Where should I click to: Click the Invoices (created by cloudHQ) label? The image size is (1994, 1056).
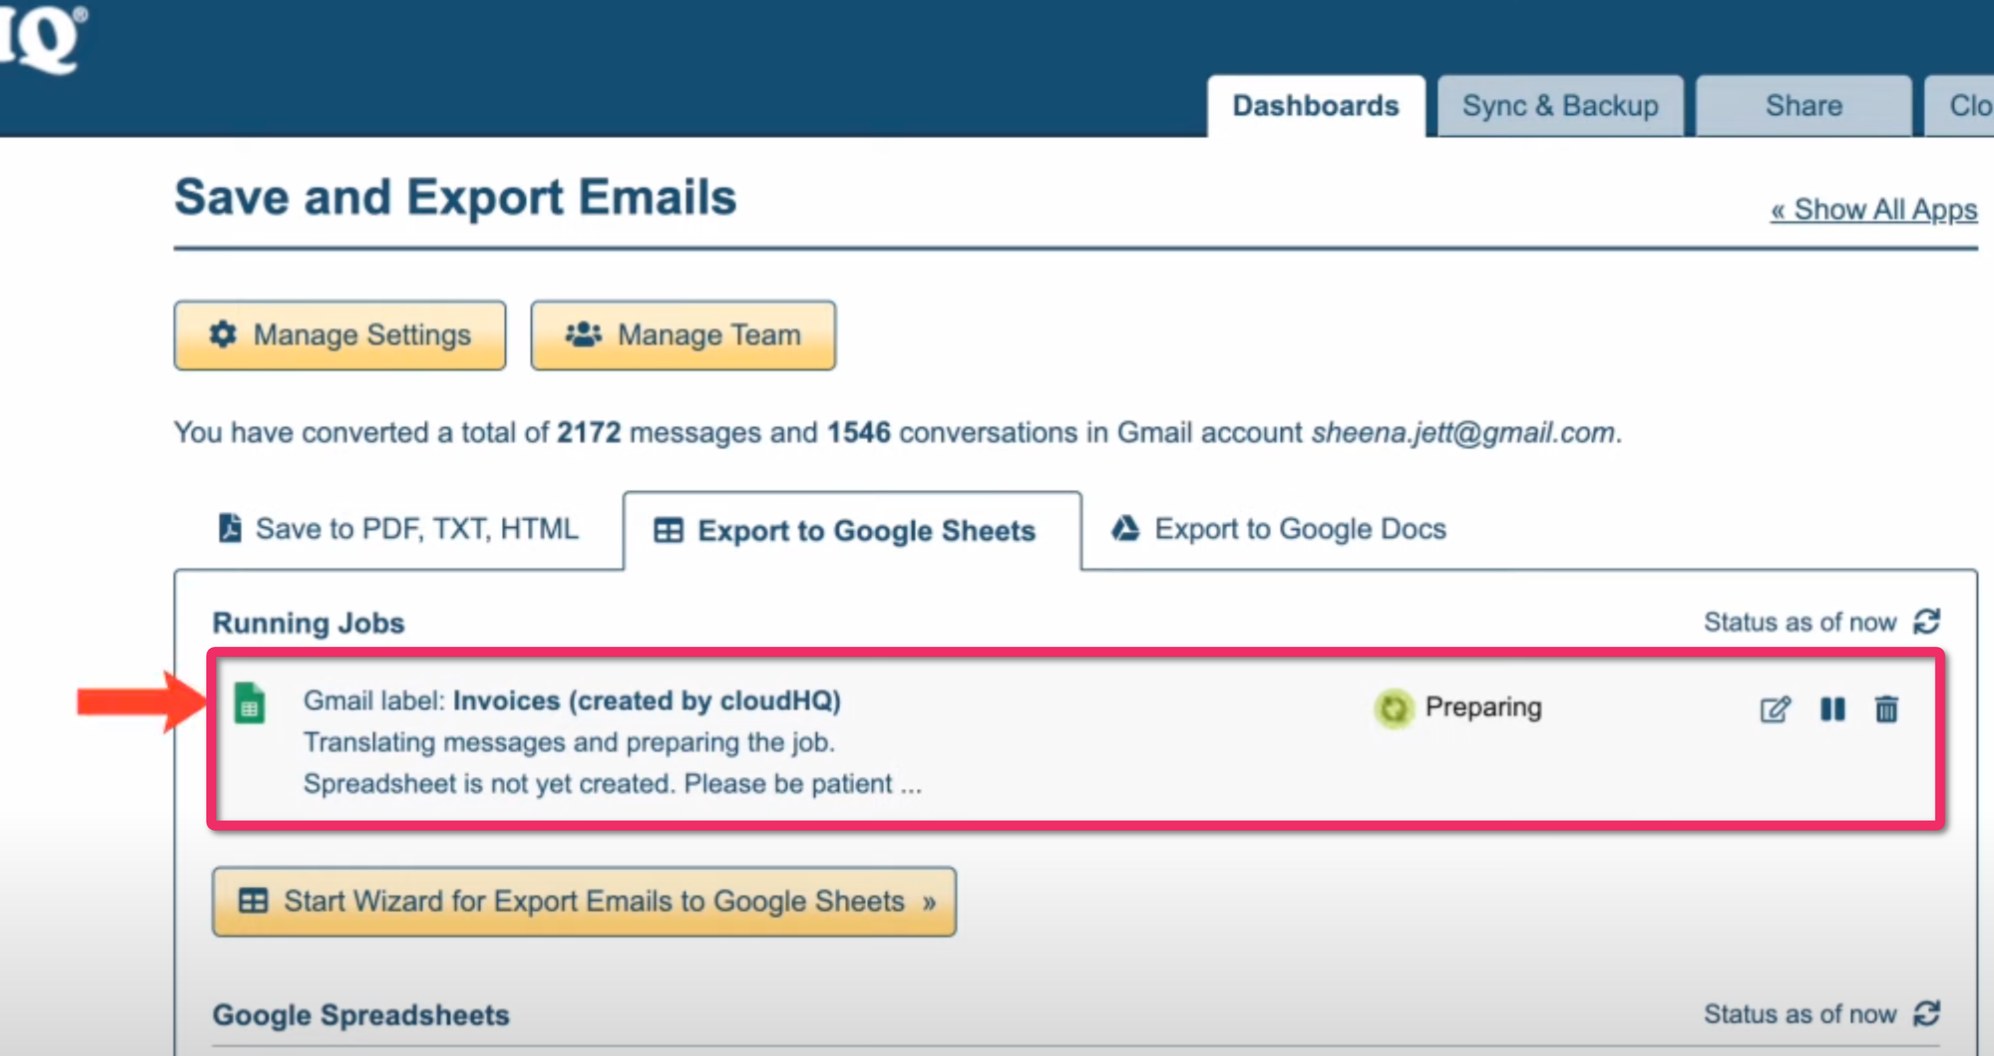[x=646, y=701]
